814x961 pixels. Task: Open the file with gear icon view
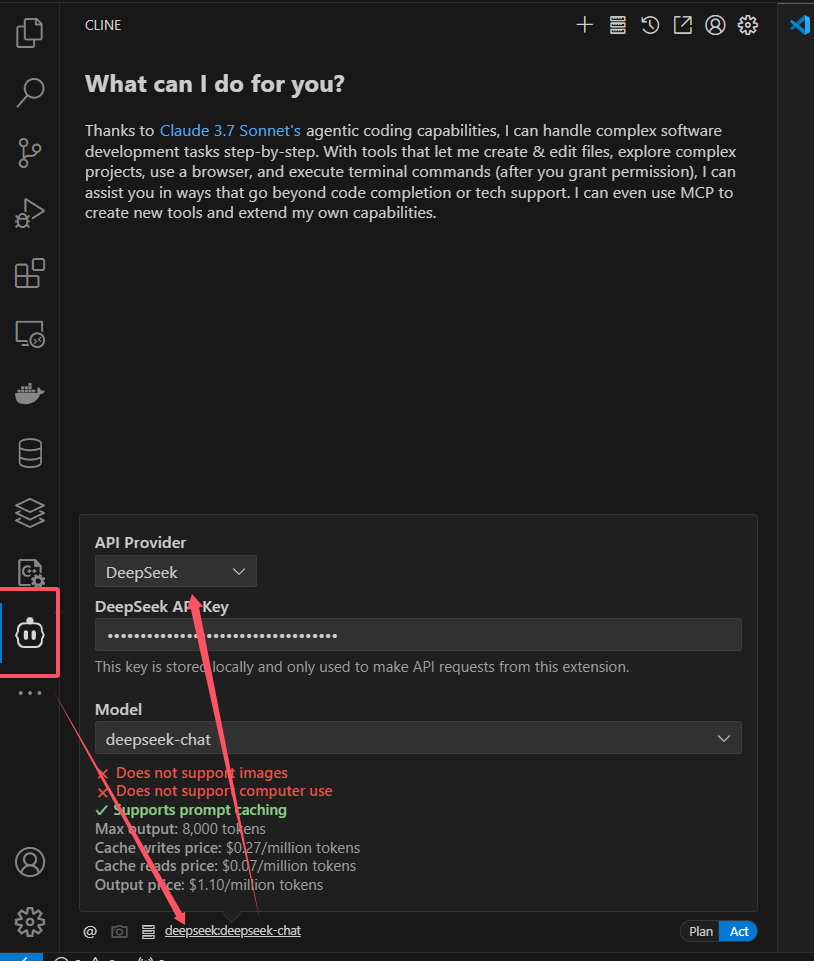pyautogui.click(x=29, y=573)
